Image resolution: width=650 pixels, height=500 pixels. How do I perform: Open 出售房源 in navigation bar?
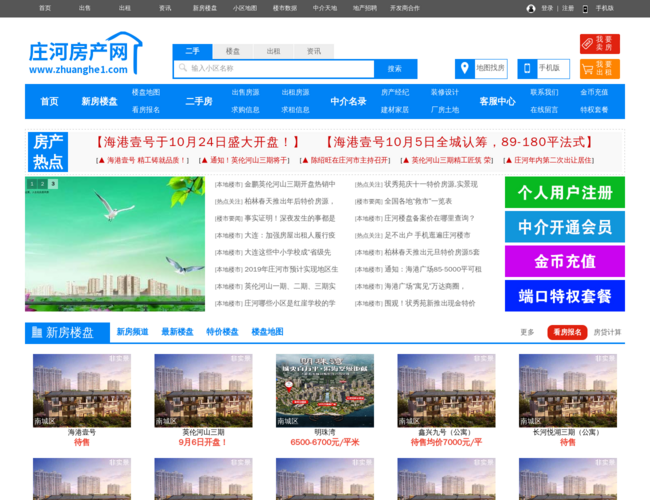[x=245, y=92]
